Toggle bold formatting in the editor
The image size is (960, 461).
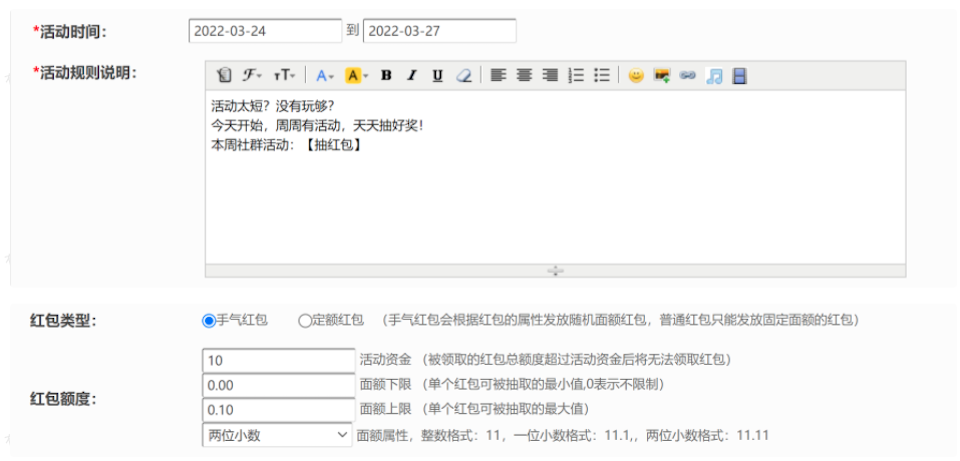click(x=386, y=76)
